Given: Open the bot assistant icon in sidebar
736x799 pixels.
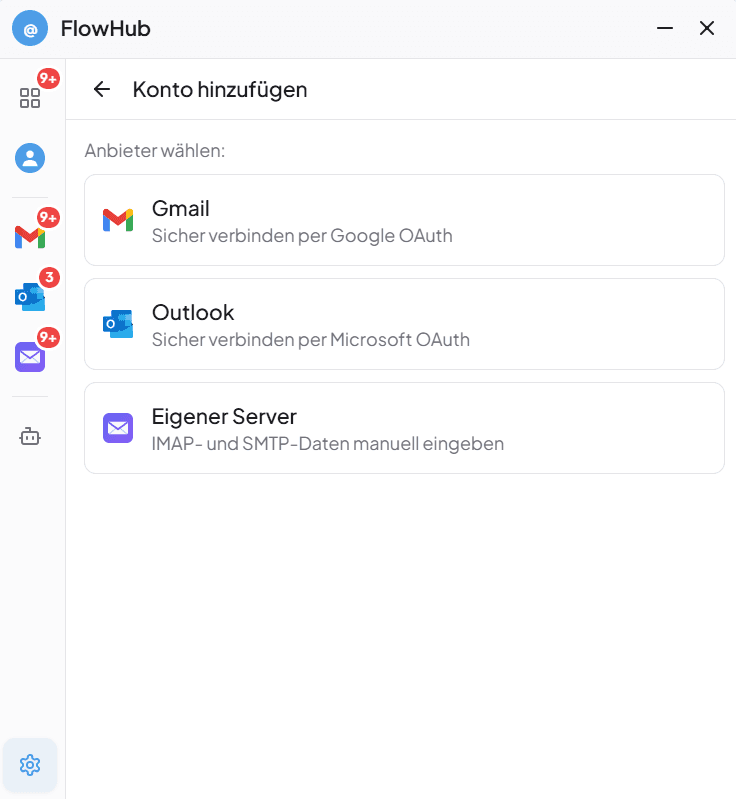Looking at the screenshot, I should pyautogui.click(x=30, y=436).
